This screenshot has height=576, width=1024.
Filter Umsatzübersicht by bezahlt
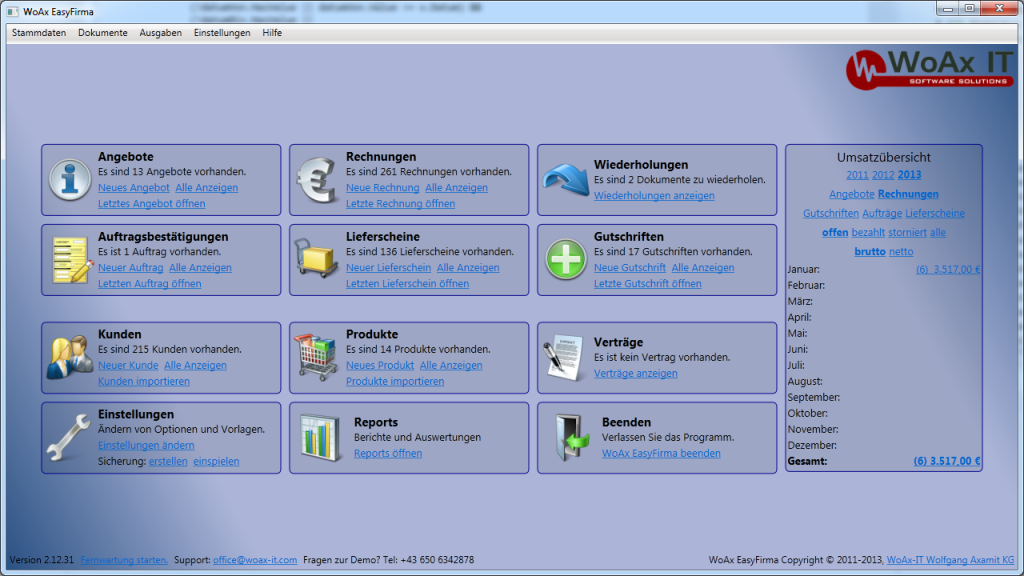click(868, 232)
